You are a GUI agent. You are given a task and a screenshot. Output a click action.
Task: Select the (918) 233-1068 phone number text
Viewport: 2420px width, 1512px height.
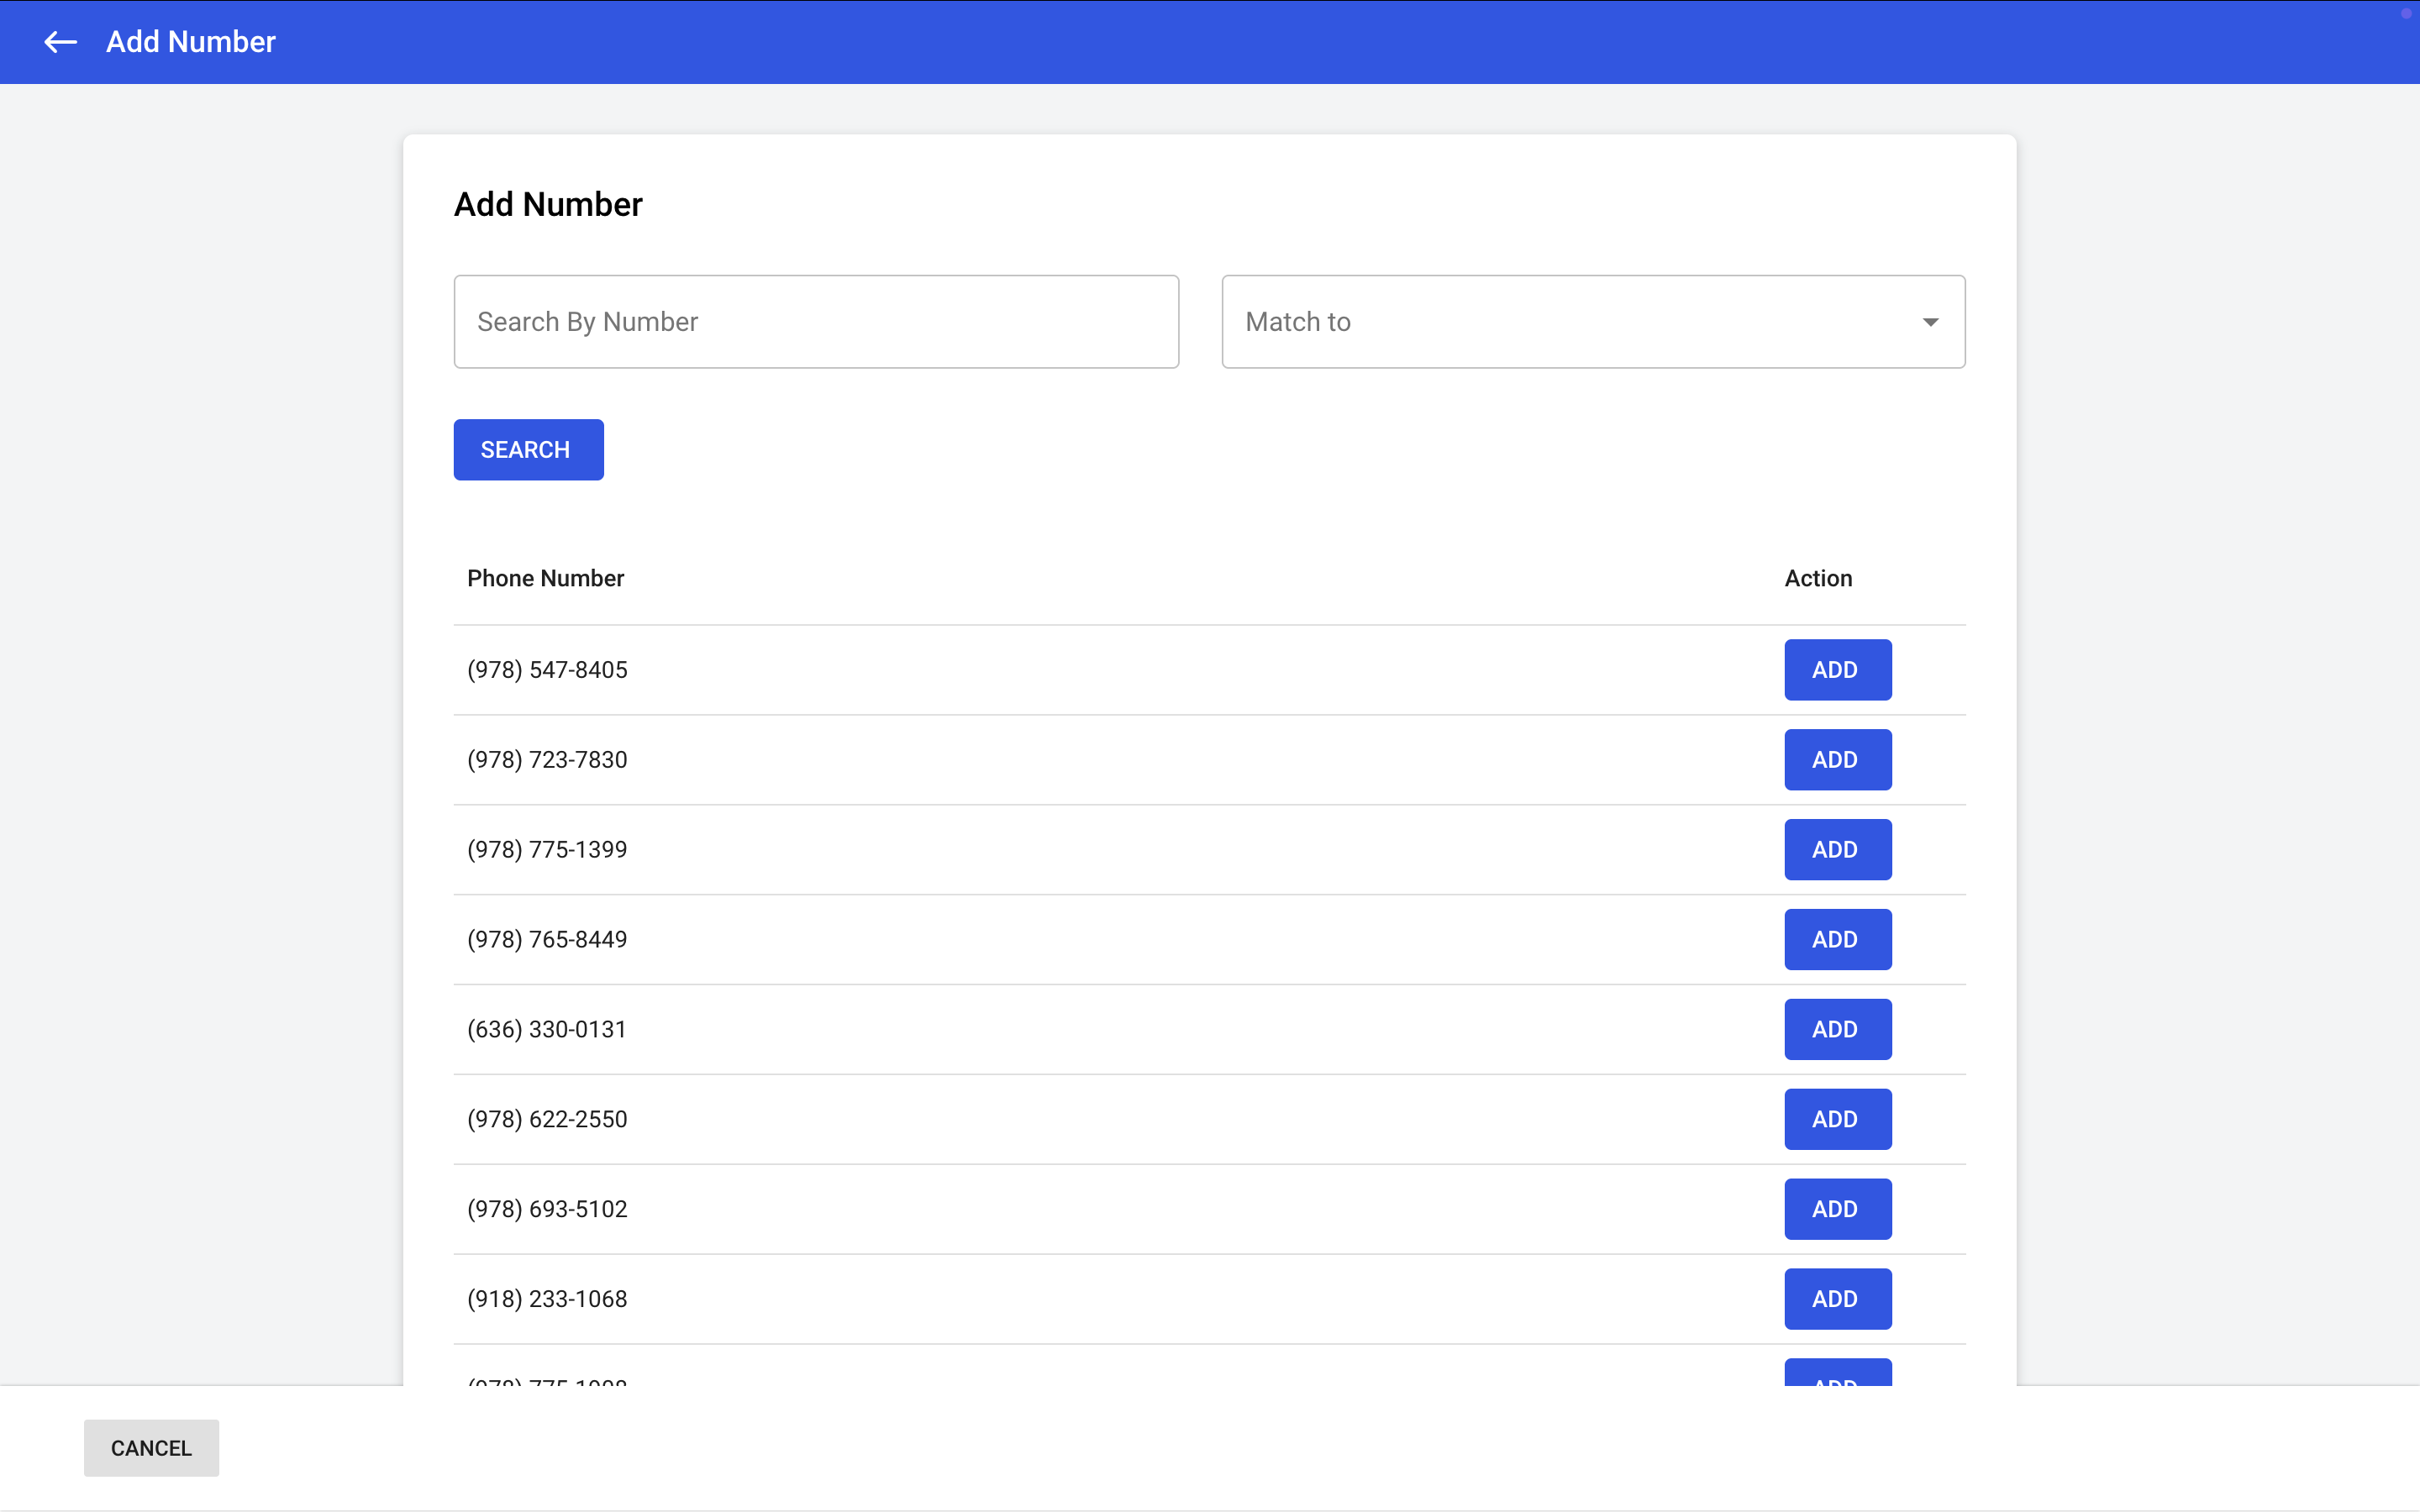pos(547,1299)
